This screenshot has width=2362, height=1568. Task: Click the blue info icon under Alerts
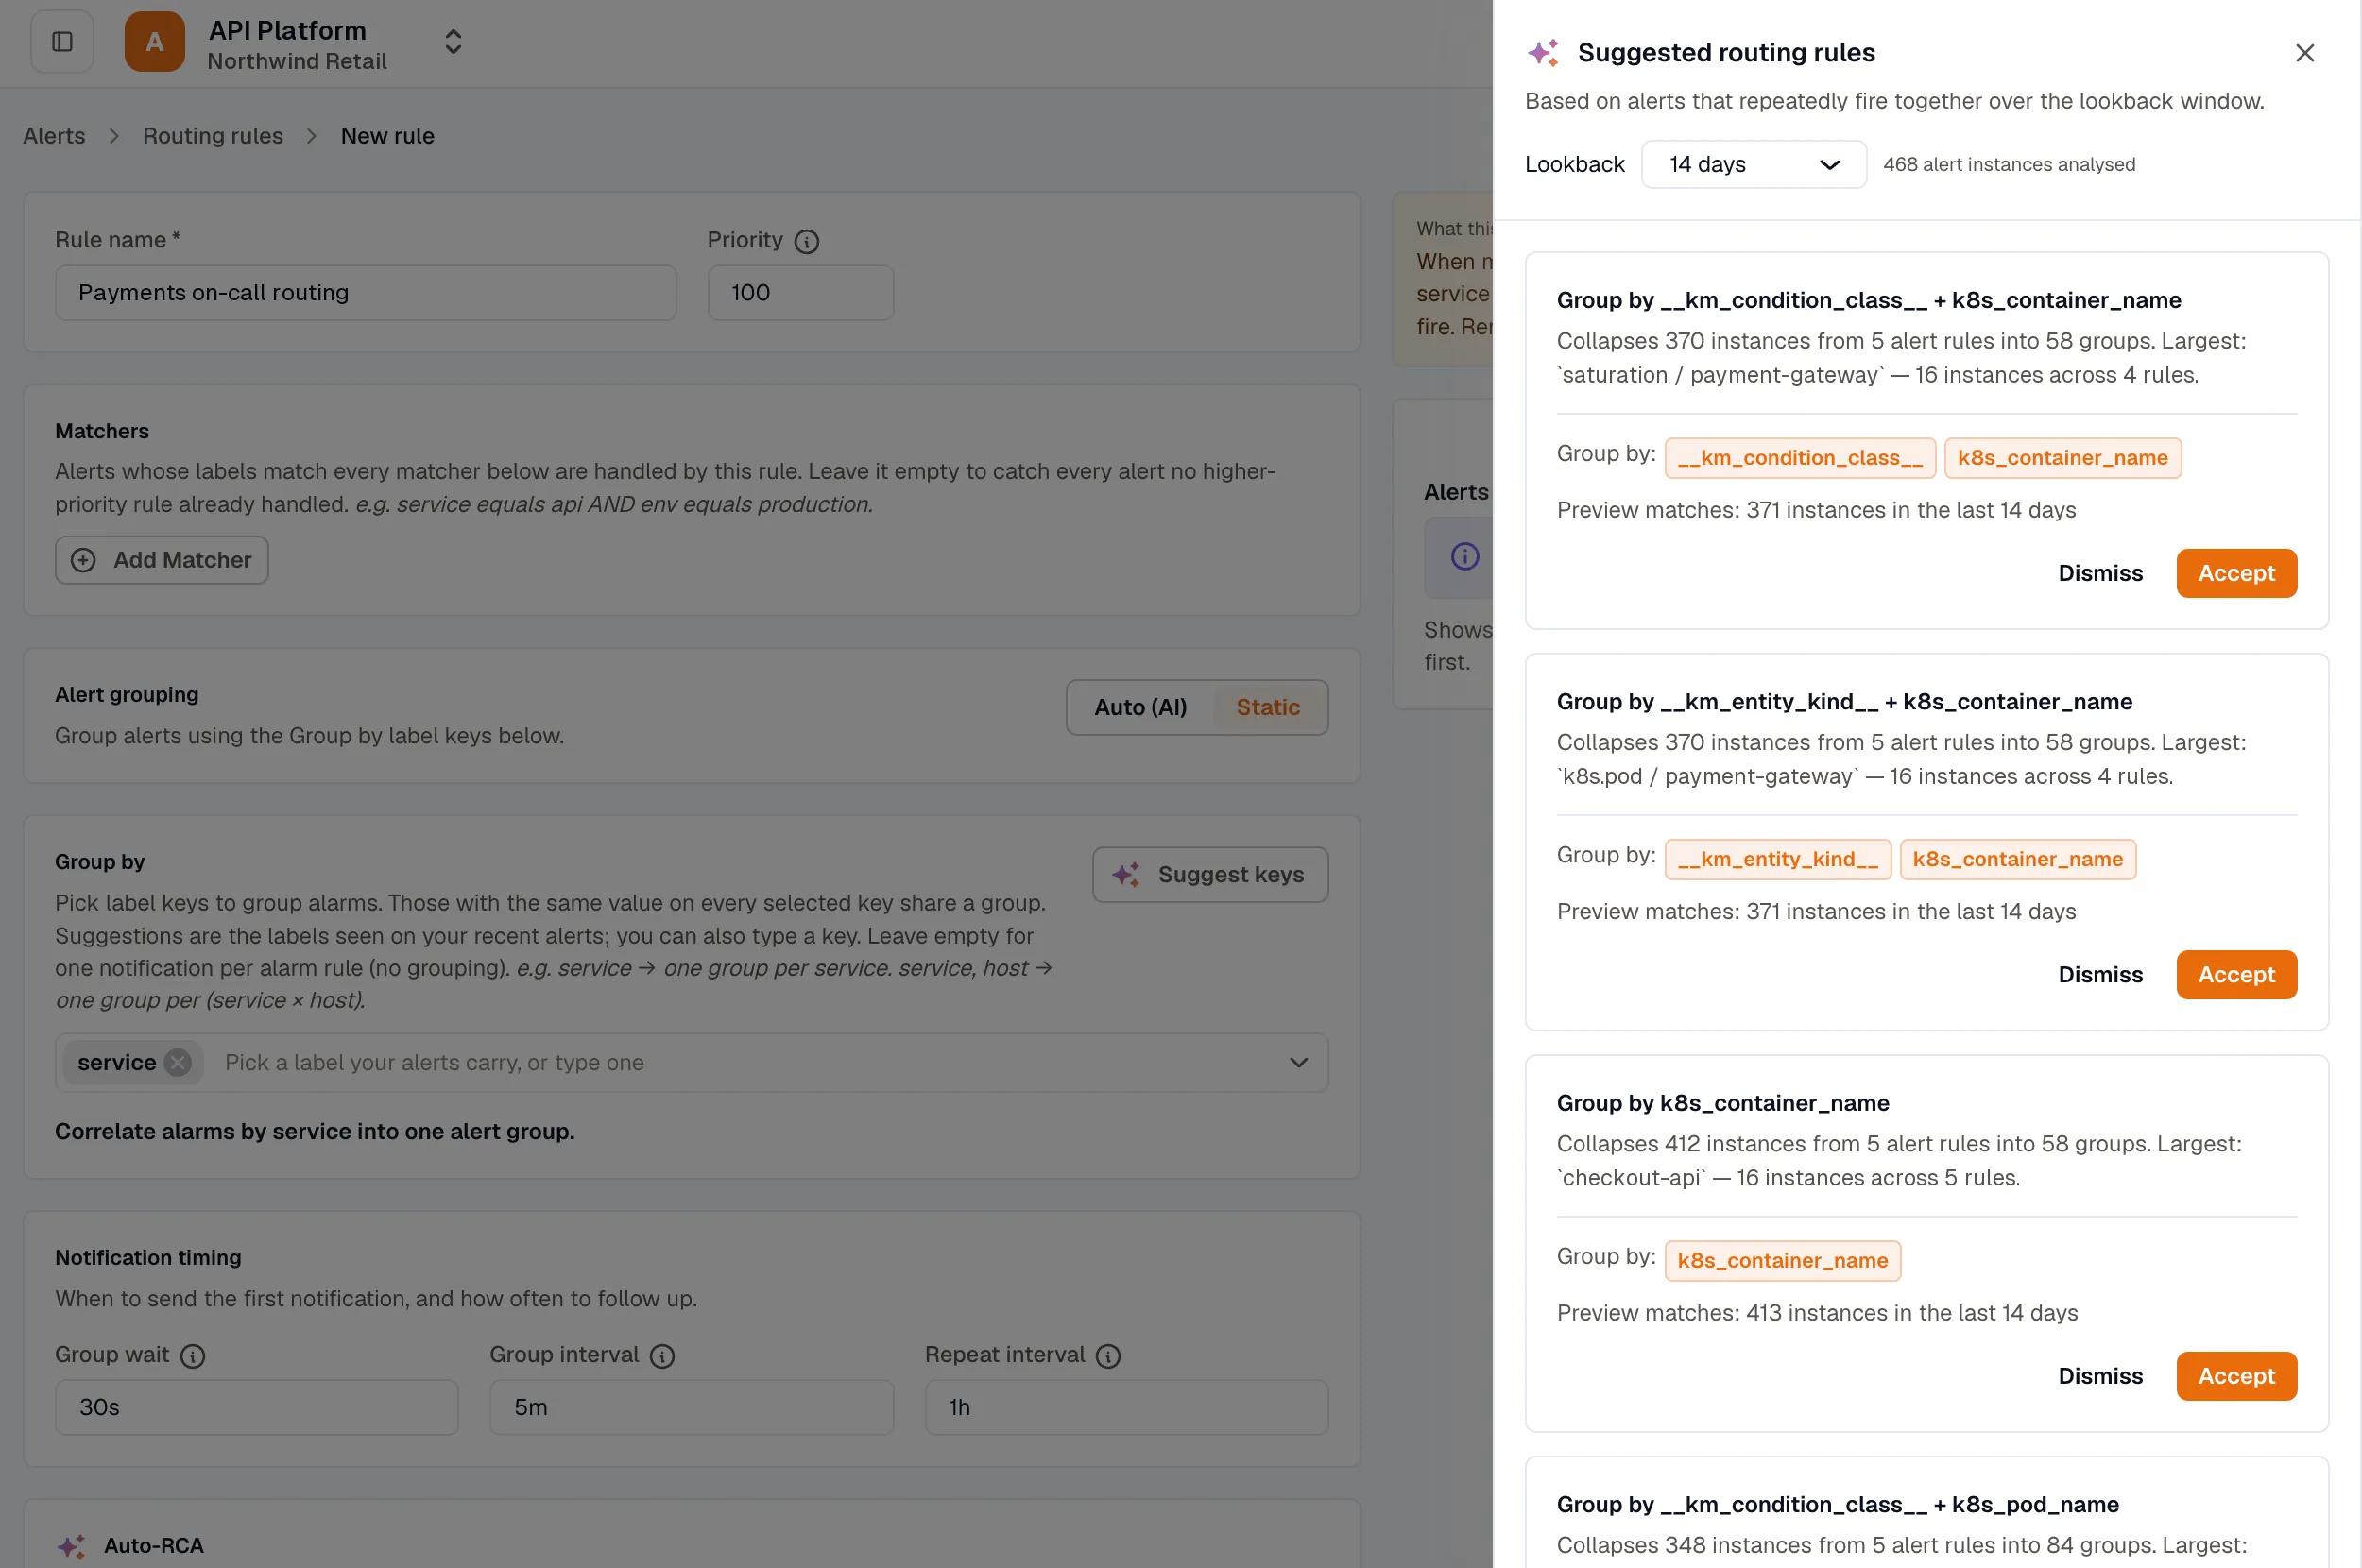click(1464, 556)
